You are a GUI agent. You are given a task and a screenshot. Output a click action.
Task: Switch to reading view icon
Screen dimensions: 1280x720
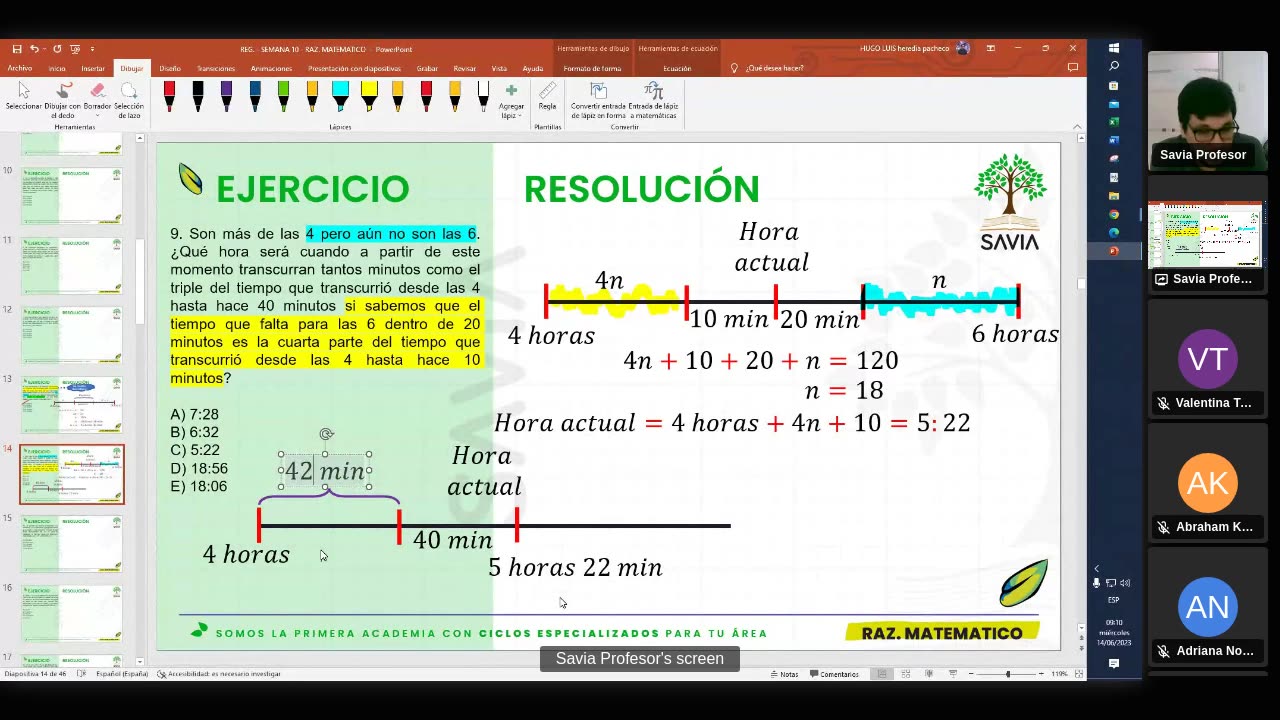click(930, 674)
